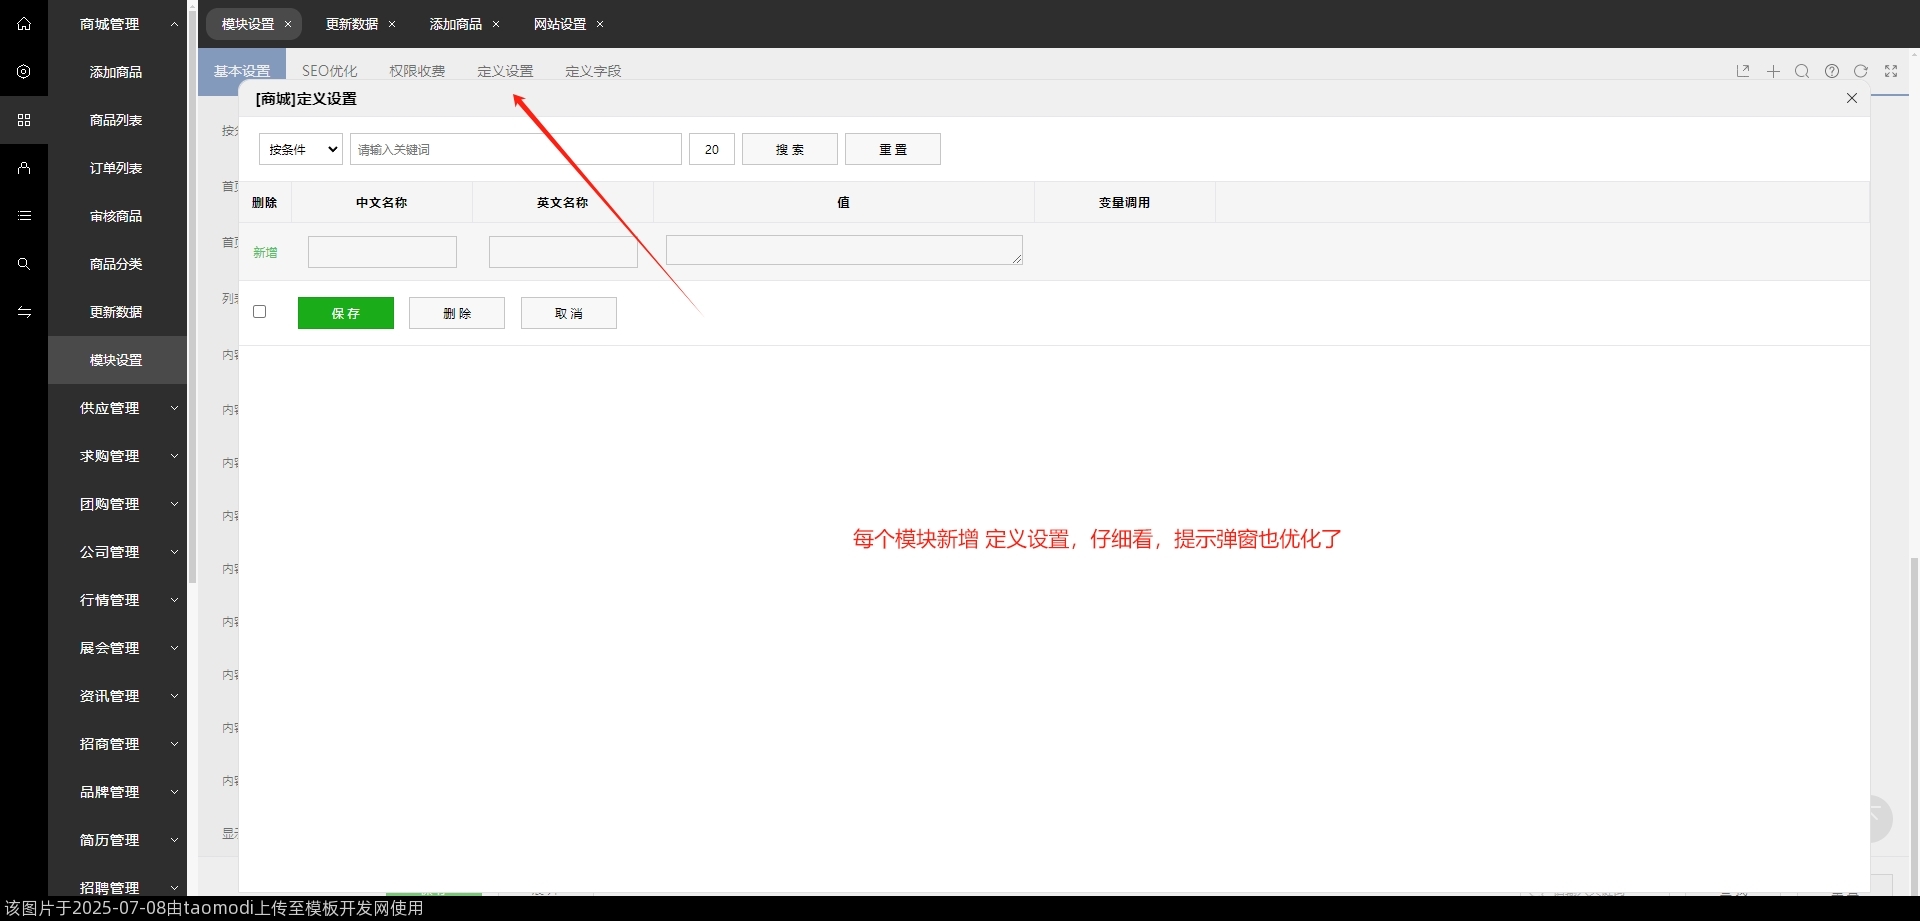This screenshot has height=921, width=1920.
Task: Click the keyword search input field
Action: (515, 149)
